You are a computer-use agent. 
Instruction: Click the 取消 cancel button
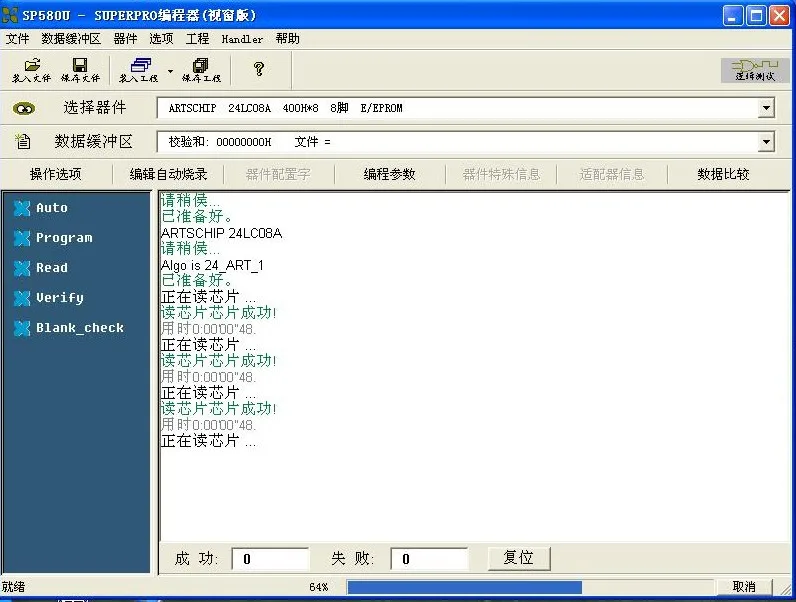[744, 587]
